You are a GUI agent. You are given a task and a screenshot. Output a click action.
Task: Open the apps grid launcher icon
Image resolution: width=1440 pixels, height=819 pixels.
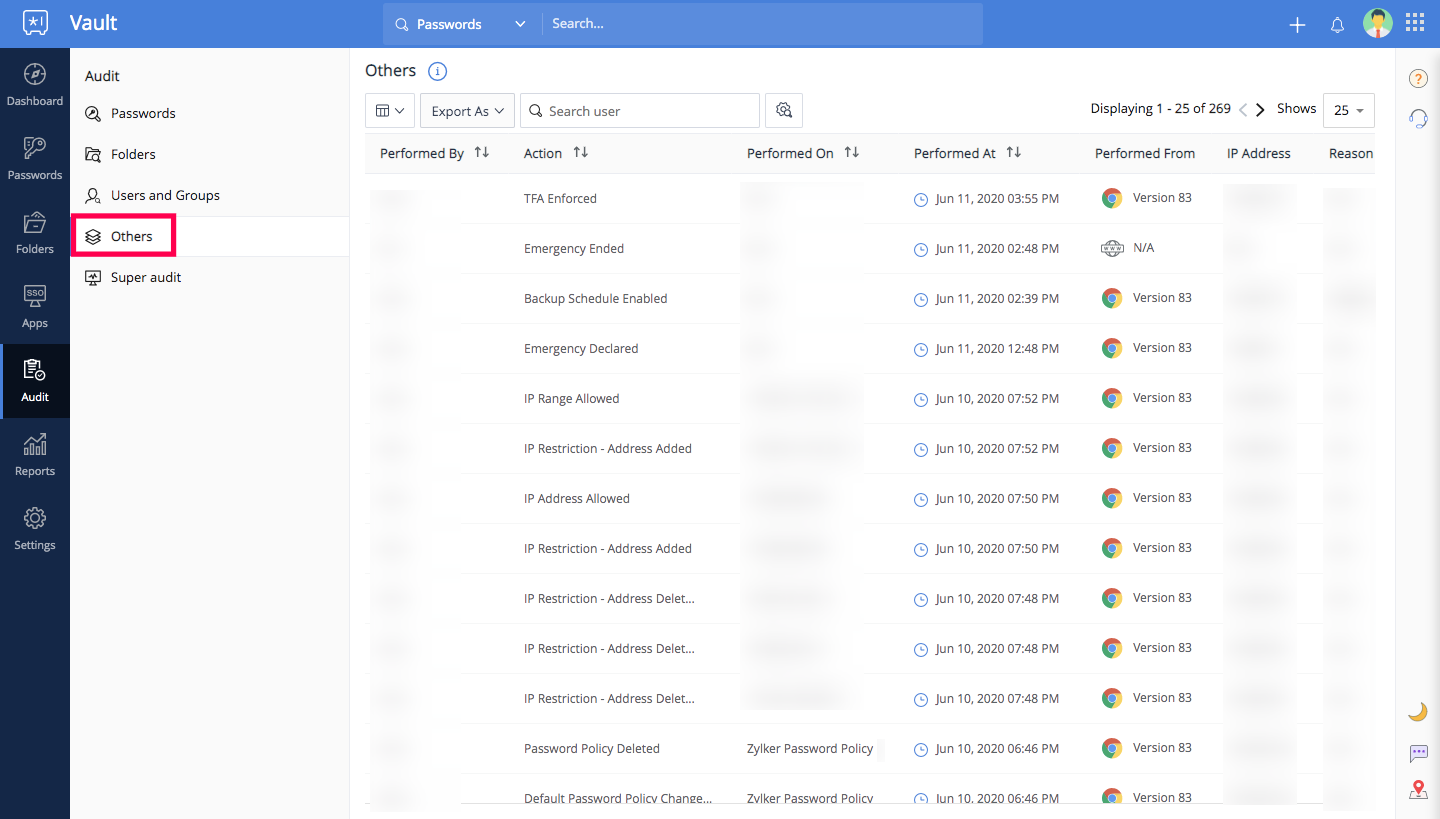pyautogui.click(x=1414, y=24)
